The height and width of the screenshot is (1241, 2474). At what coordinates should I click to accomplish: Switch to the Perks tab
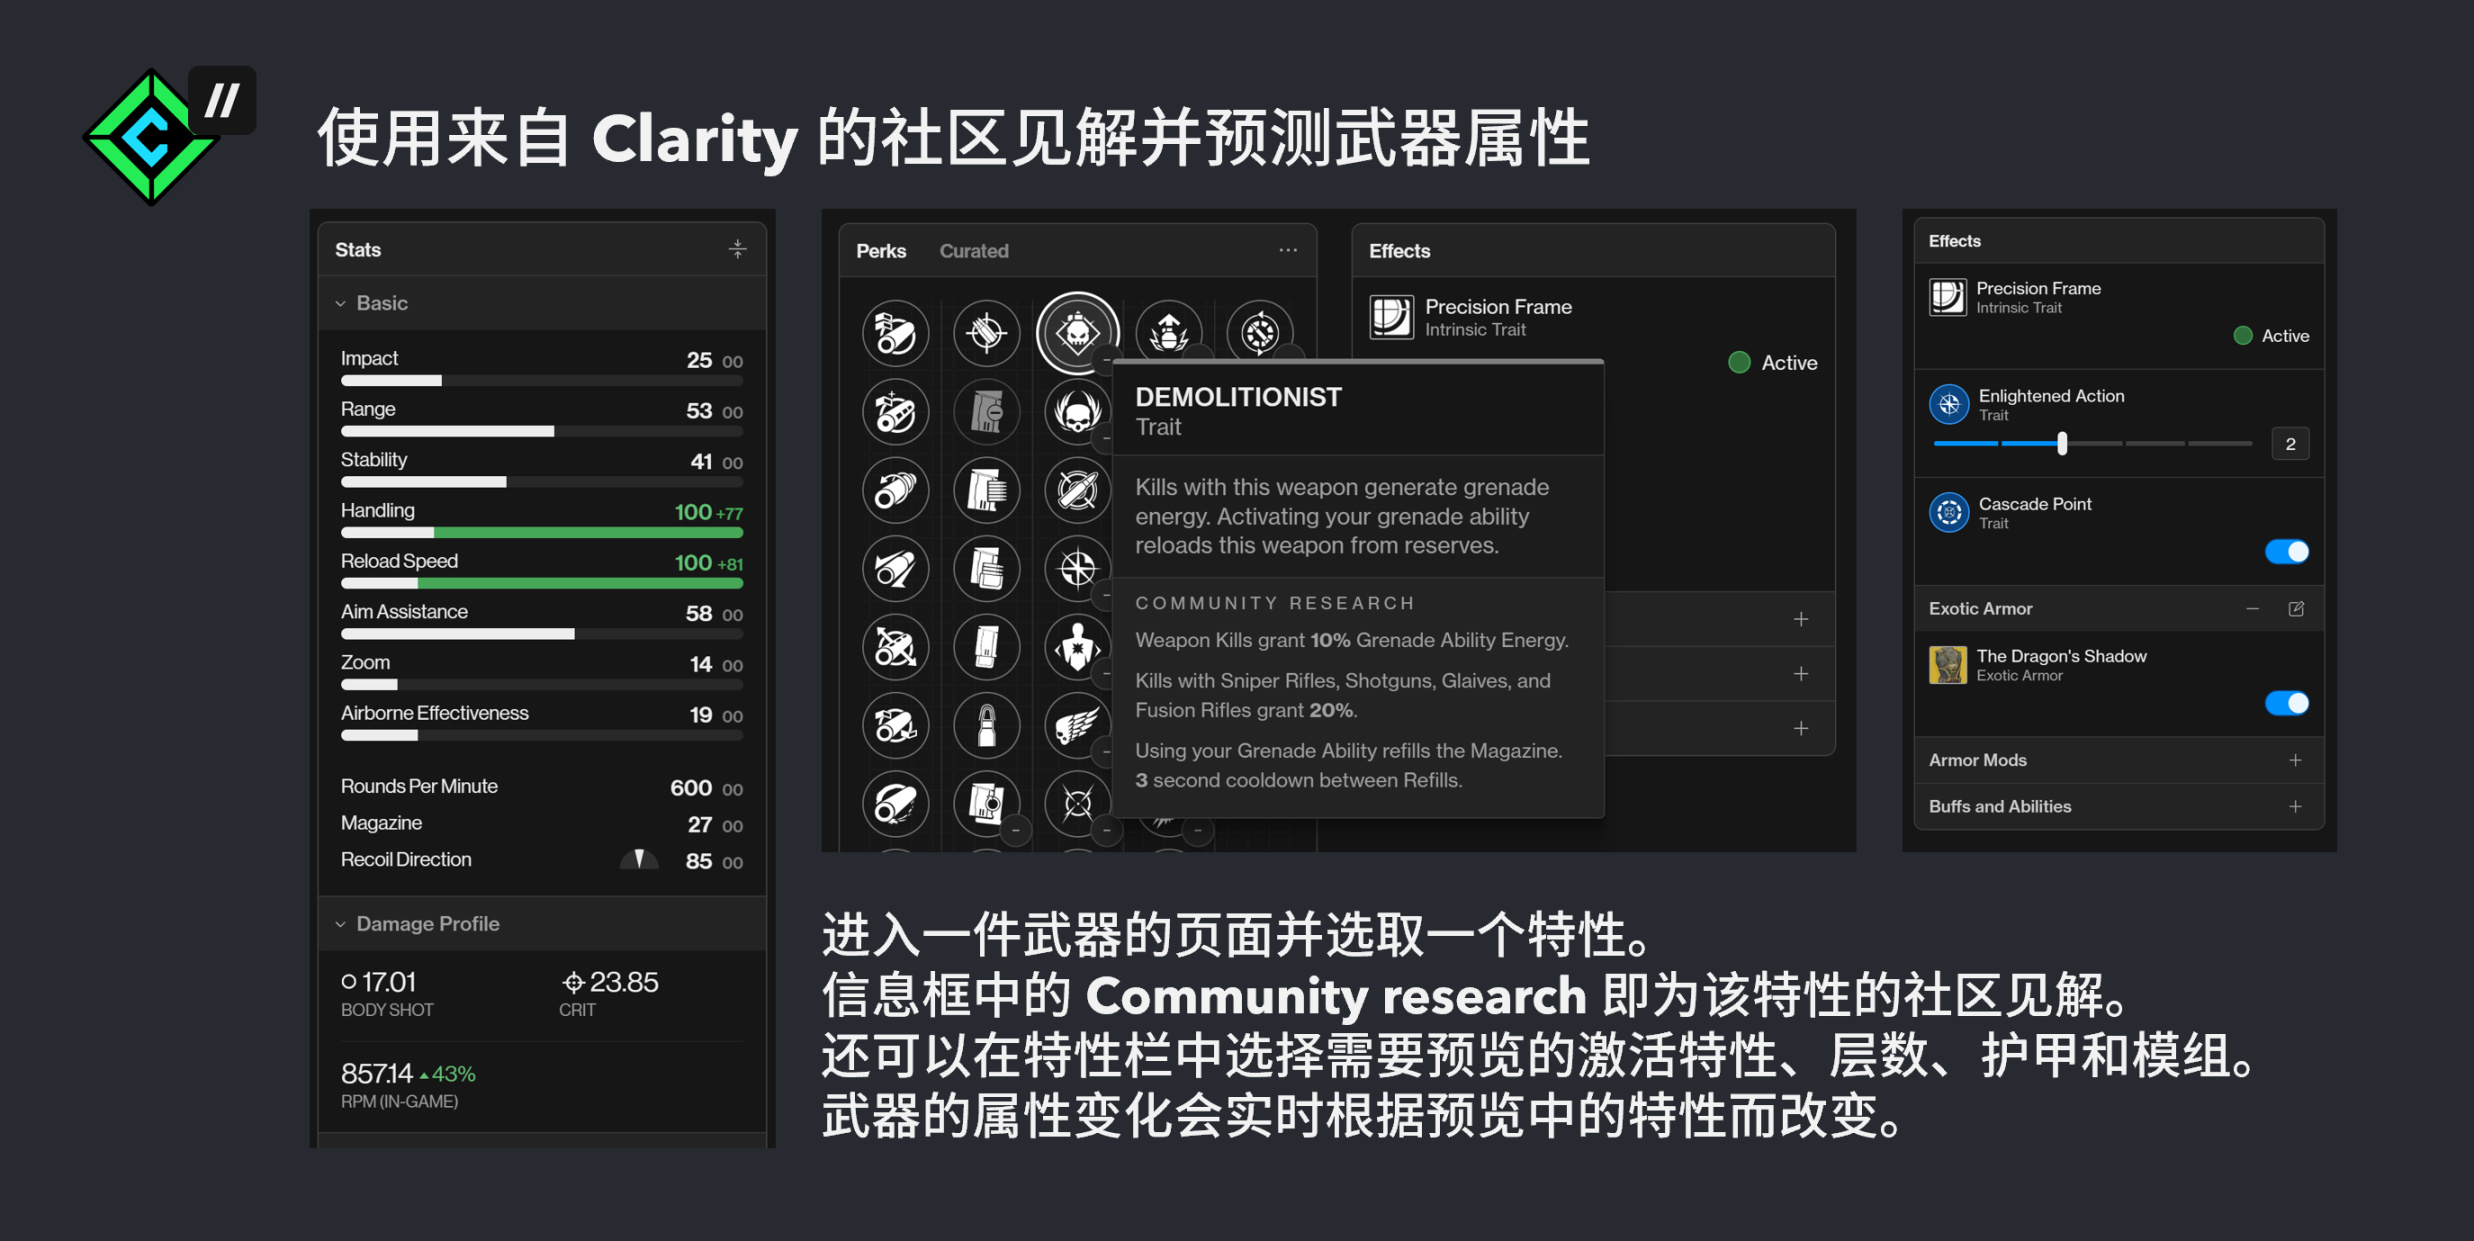[880, 250]
